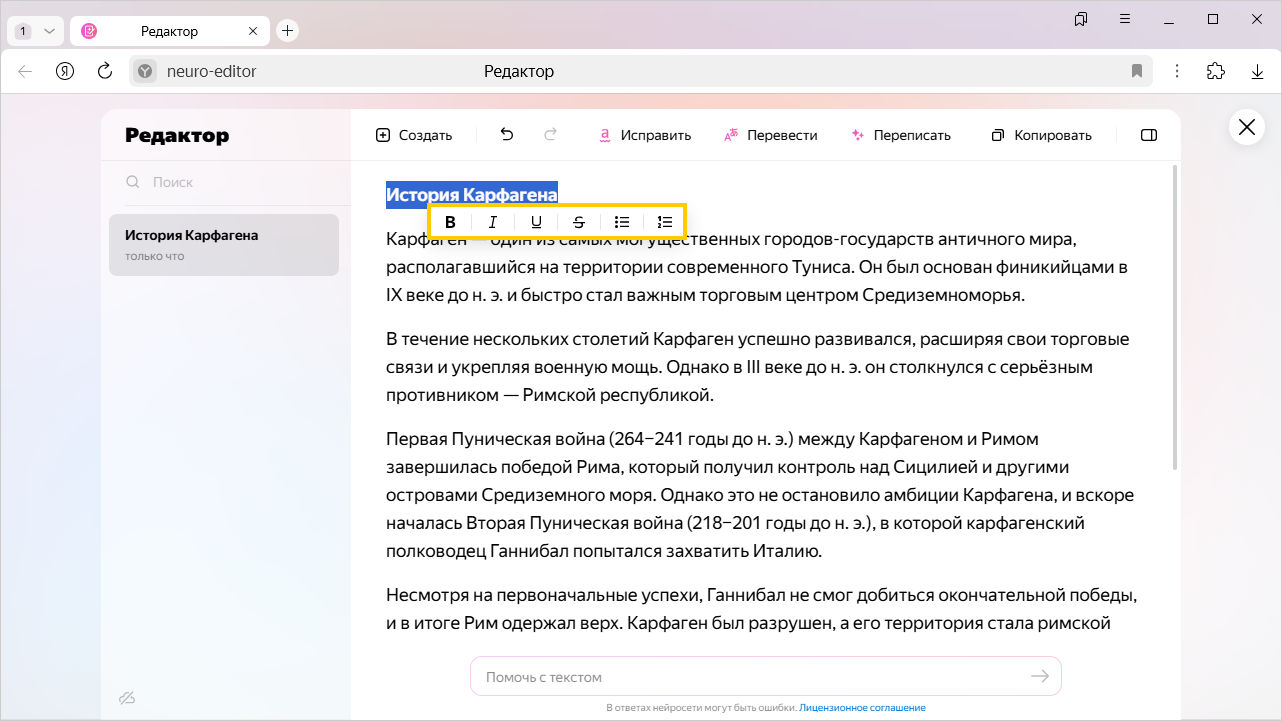1282x721 pixels.
Task: Convert selection to bulleted list
Action: tap(622, 222)
